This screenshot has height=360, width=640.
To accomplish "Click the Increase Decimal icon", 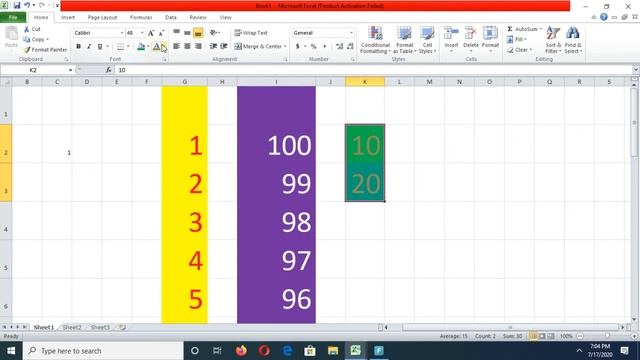I will [x=340, y=47].
